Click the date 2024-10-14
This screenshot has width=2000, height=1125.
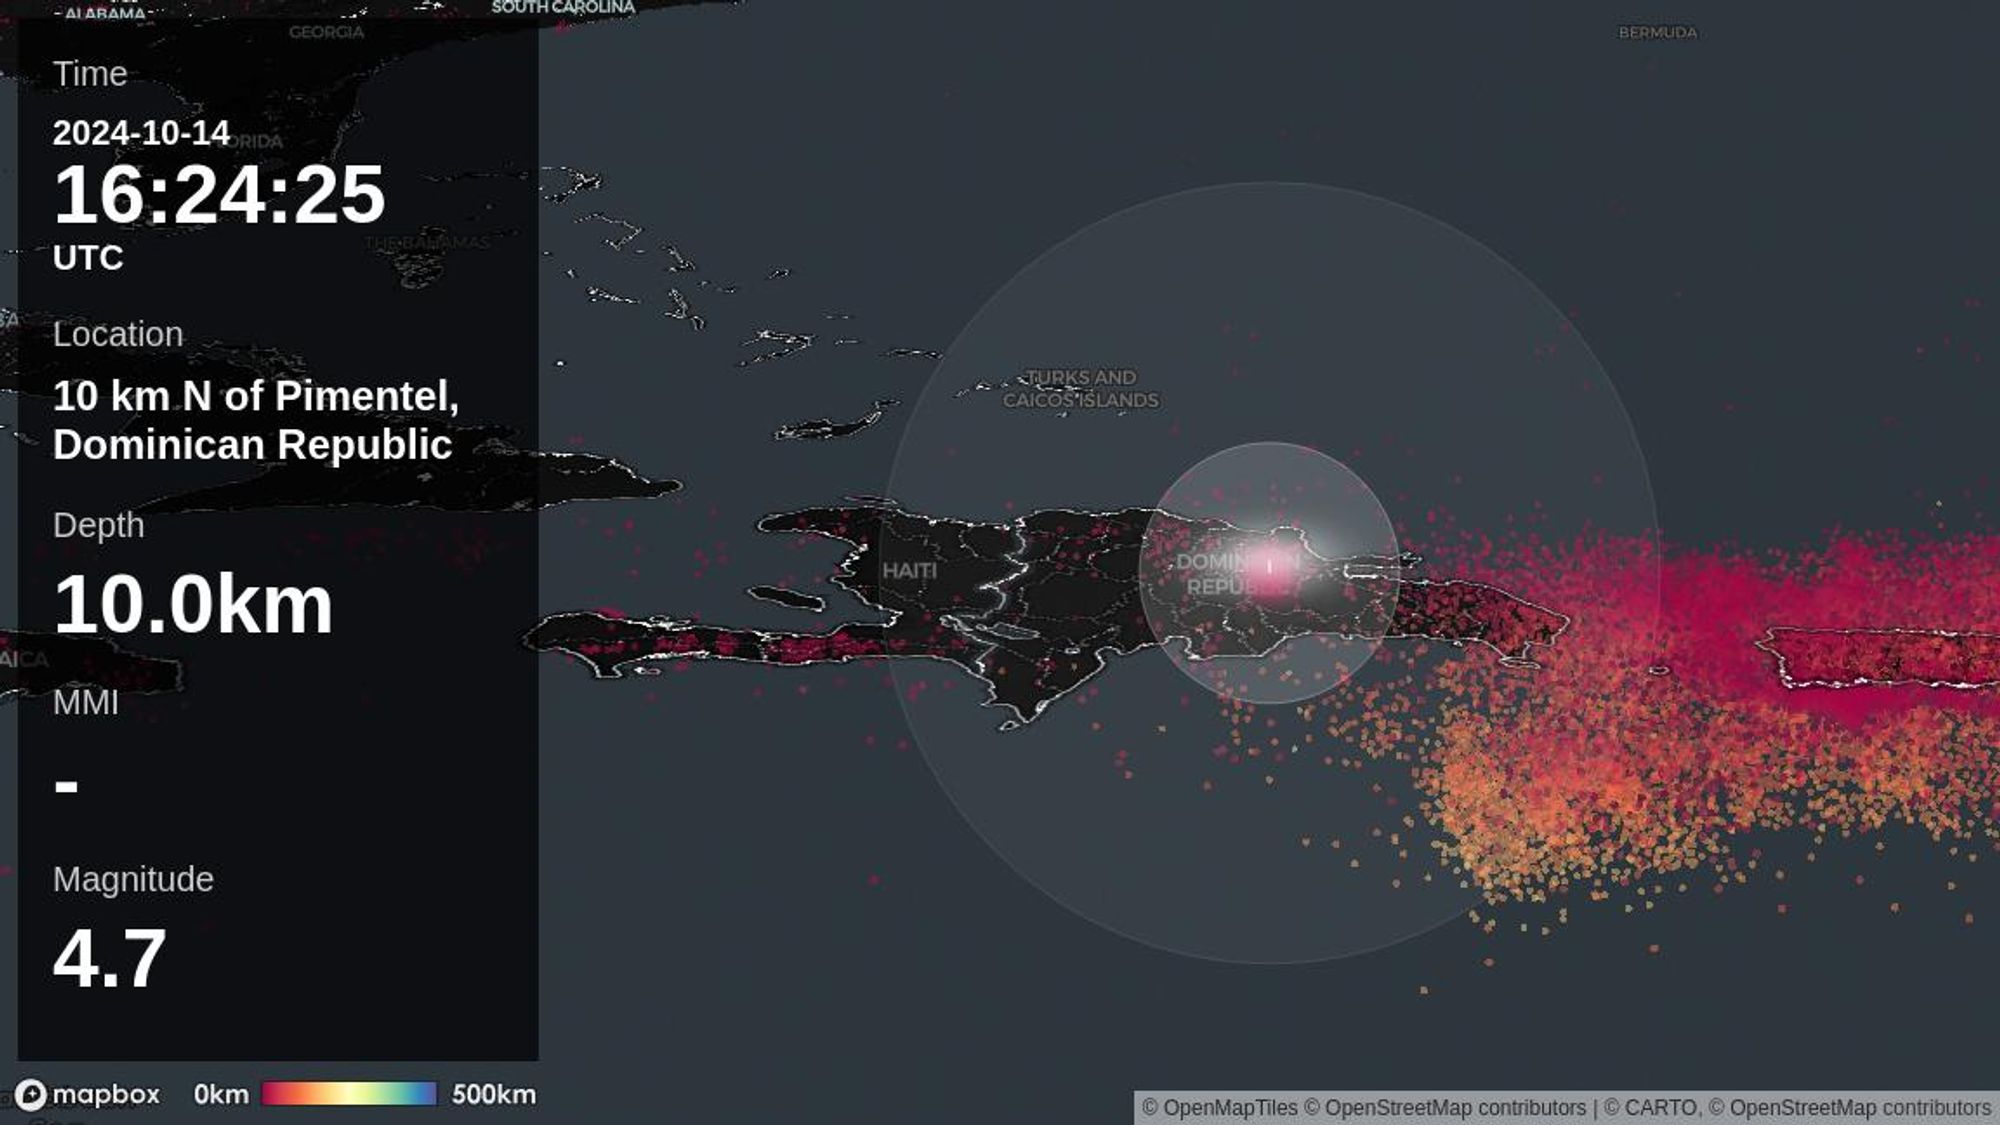click(141, 133)
